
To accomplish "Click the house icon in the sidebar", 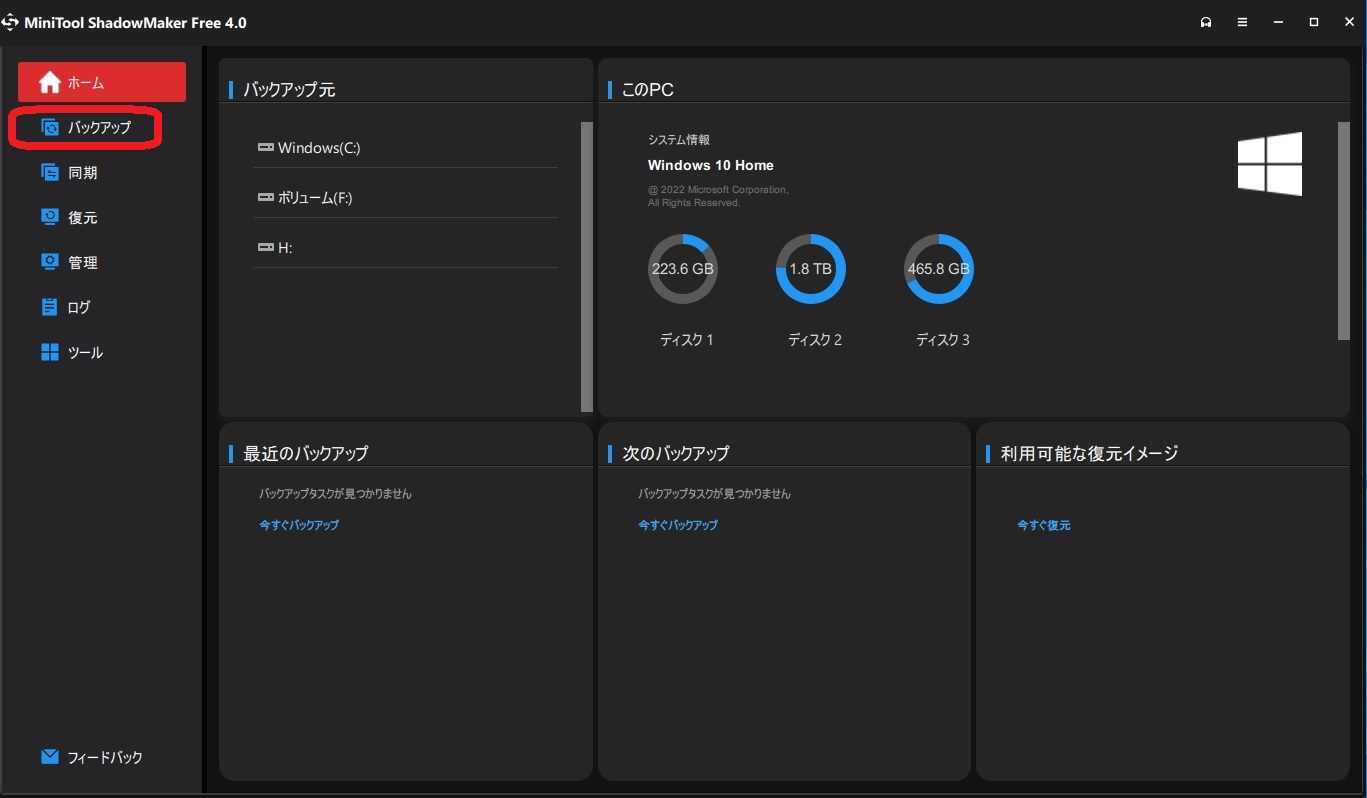I will (50, 82).
